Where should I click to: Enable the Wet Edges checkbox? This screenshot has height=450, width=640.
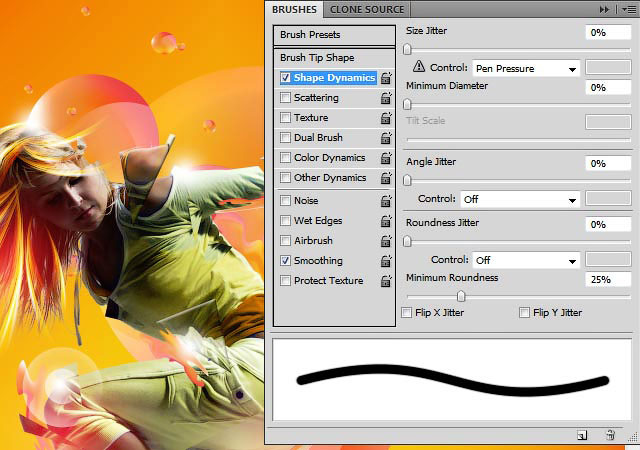[285, 221]
